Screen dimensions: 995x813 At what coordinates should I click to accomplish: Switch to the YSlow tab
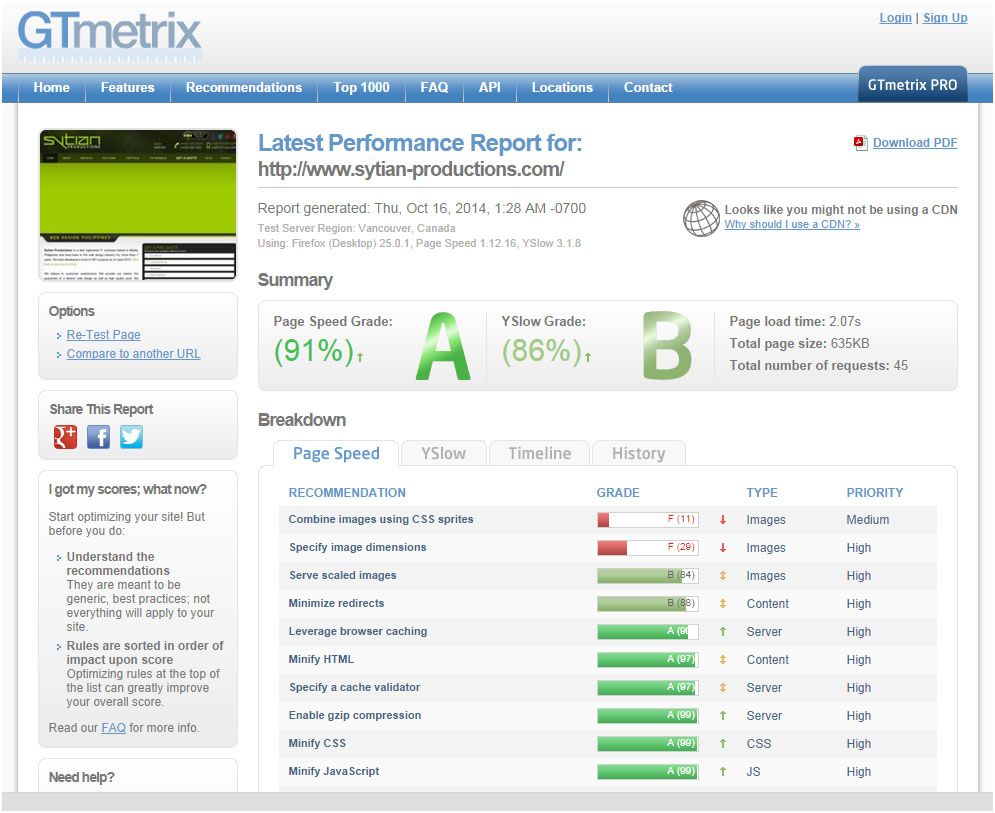pos(444,453)
